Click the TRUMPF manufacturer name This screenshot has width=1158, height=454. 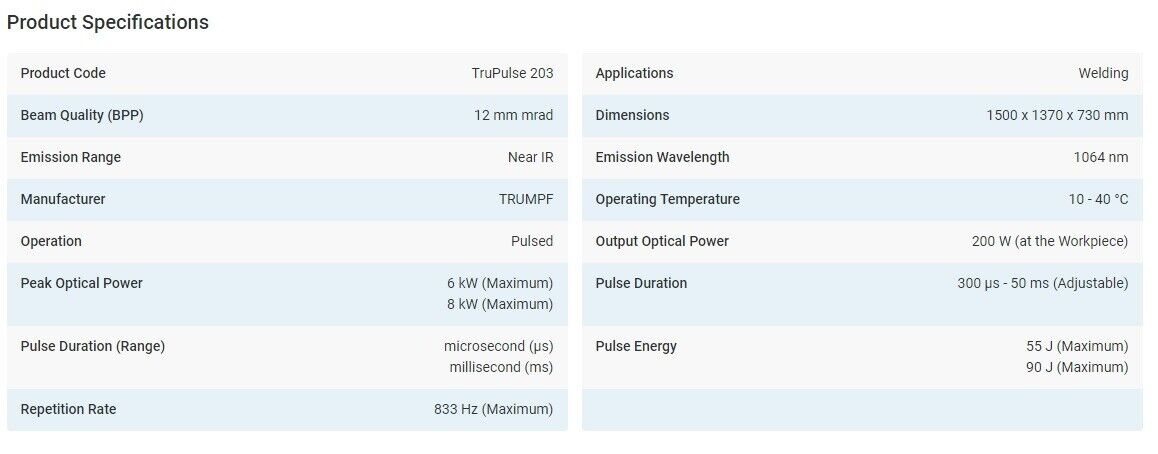[x=526, y=199]
